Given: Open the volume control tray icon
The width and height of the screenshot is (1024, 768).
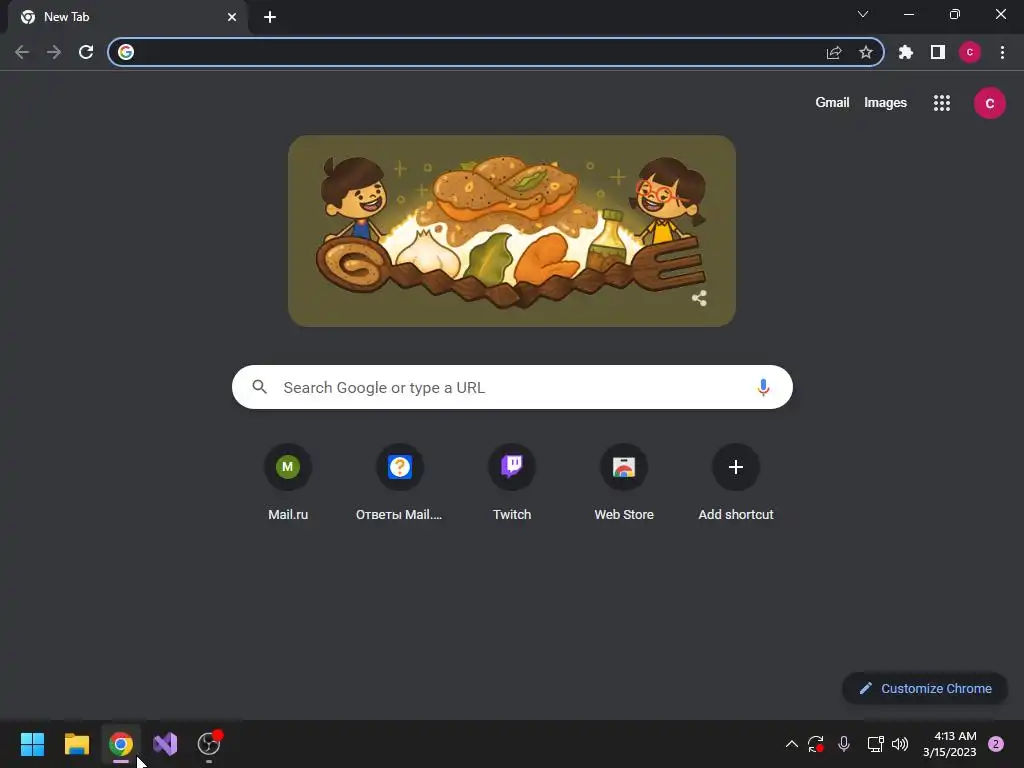Looking at the screenshot, I should [900, 744].
